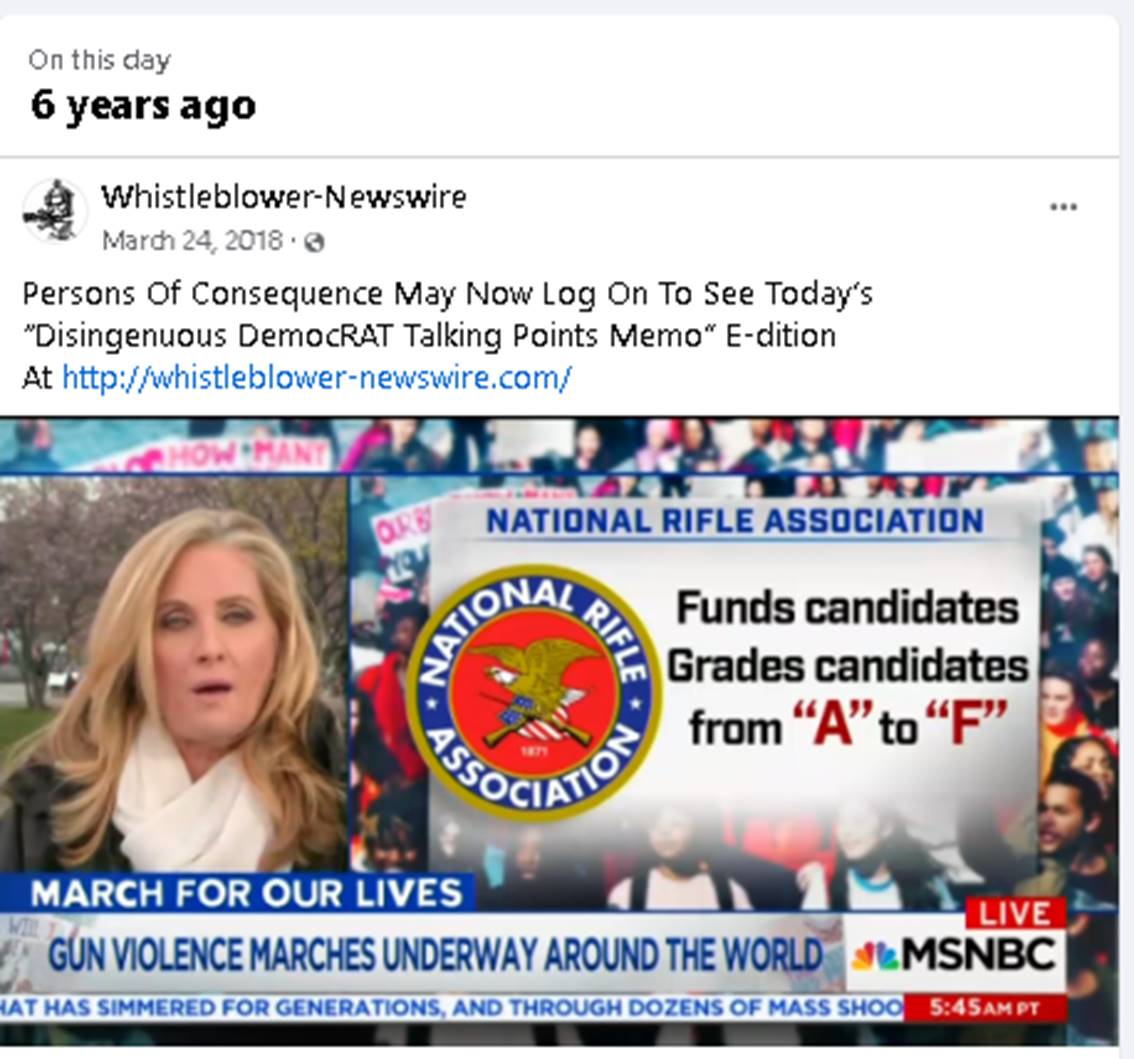Click the reporter's video frame
1134x1059 pixels.
click(174, 674)
